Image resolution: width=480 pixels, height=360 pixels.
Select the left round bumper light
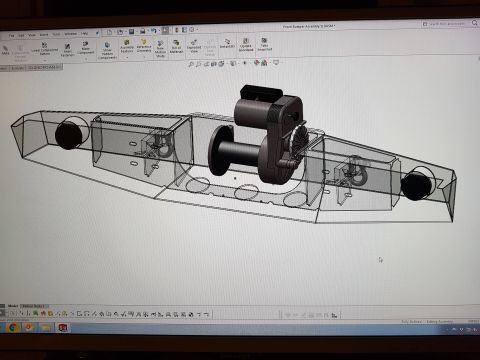tap(69, 135)
